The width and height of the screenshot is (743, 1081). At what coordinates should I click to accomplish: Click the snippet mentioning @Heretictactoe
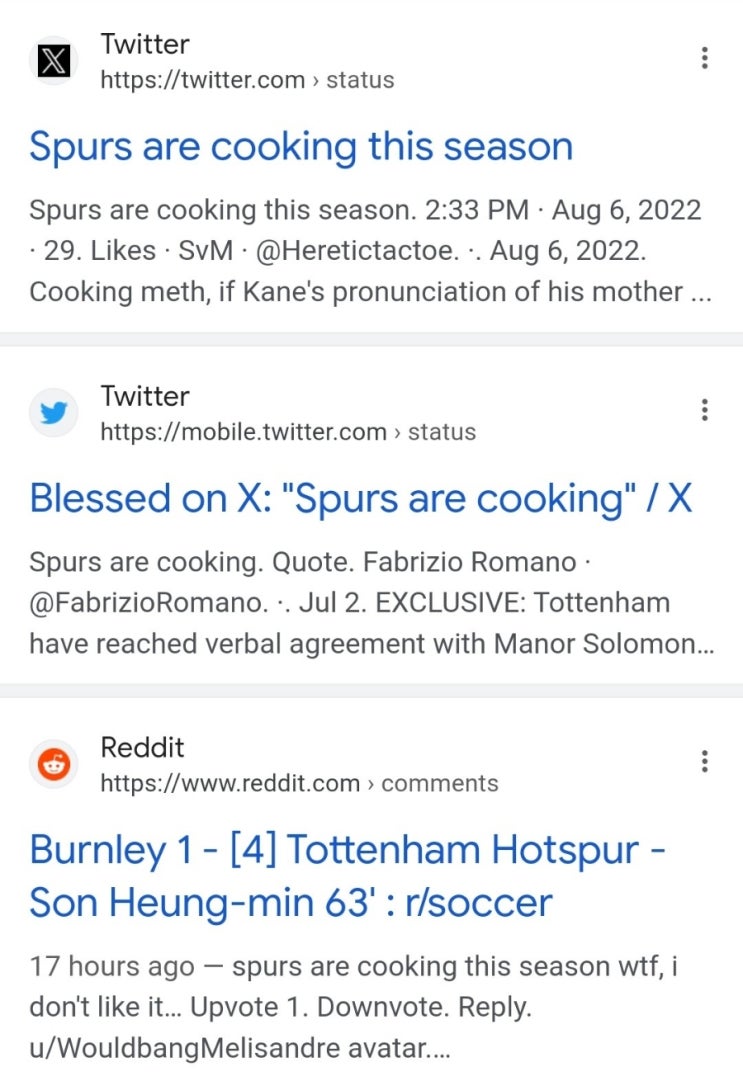pos(370,251)
